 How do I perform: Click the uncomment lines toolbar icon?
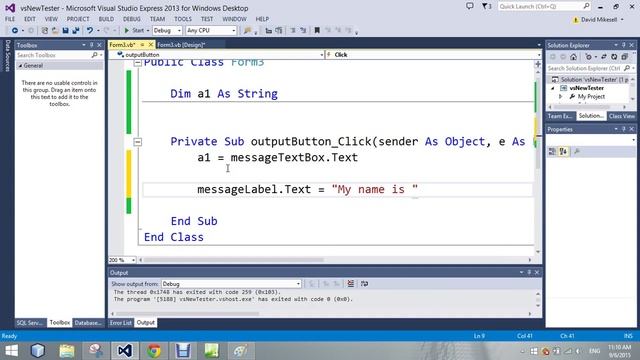point(303,31)
